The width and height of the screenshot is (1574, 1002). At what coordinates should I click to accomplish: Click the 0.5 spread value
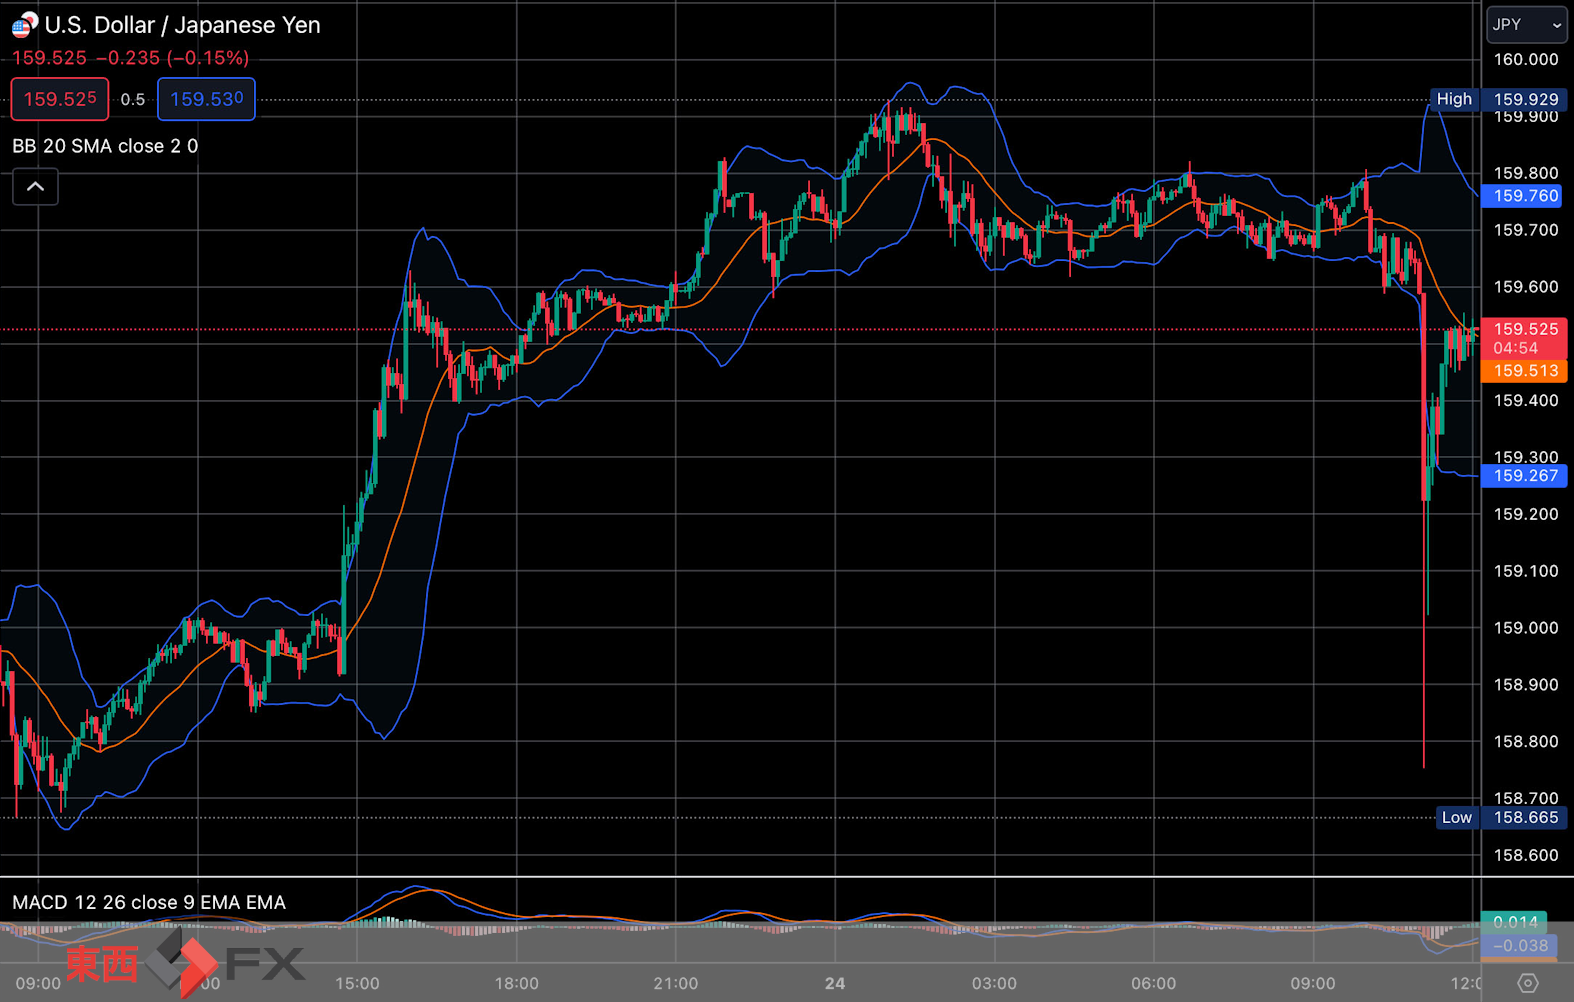pyautogui.click(x=133, y=100)
